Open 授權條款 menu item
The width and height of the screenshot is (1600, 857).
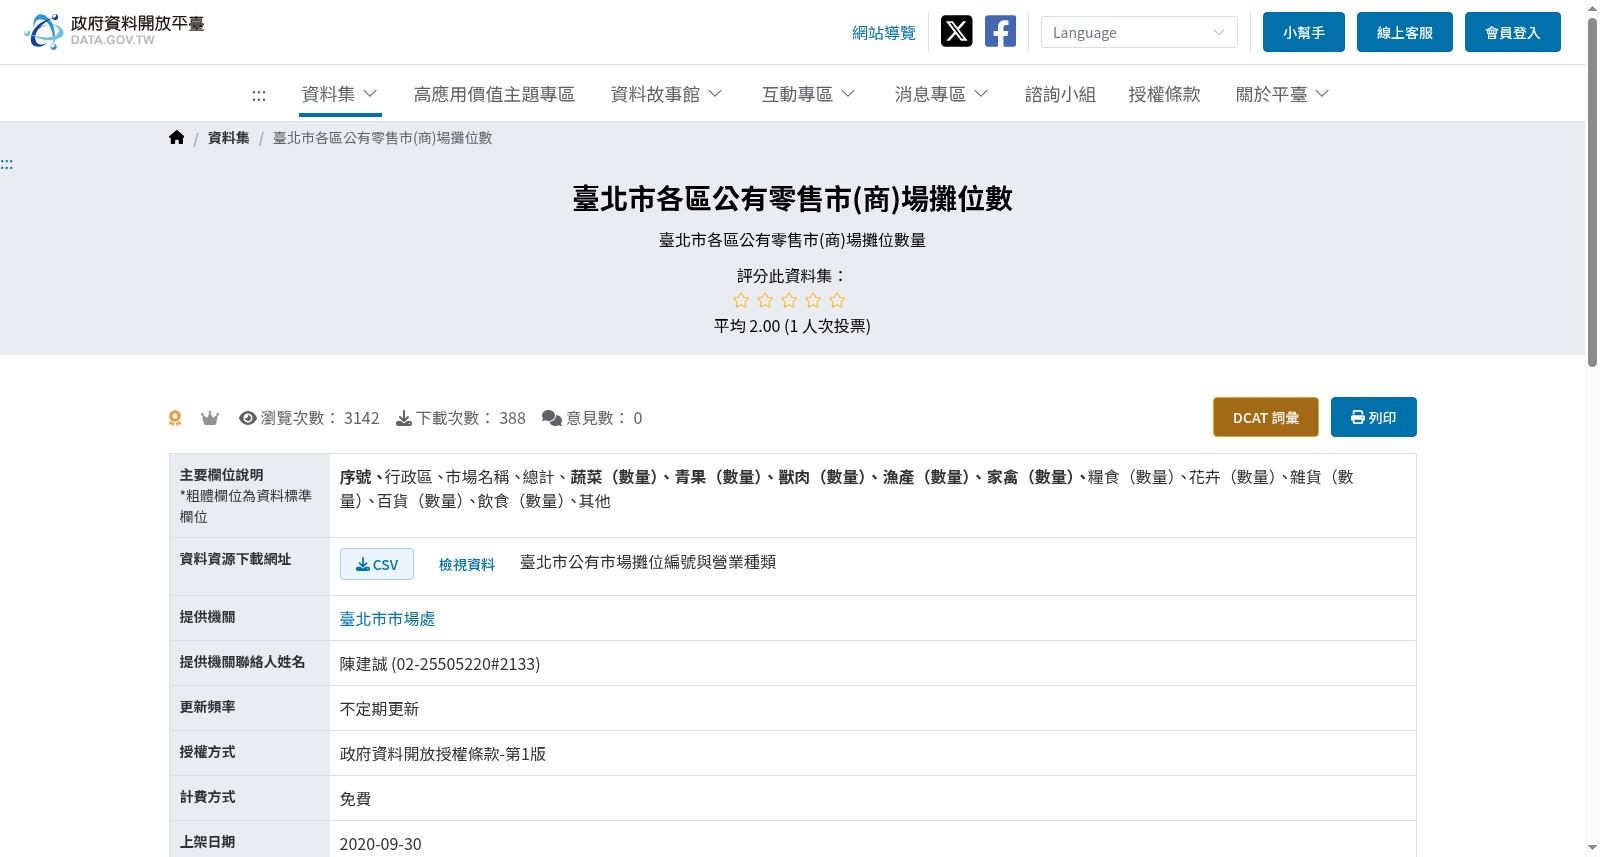(1164, 94)
